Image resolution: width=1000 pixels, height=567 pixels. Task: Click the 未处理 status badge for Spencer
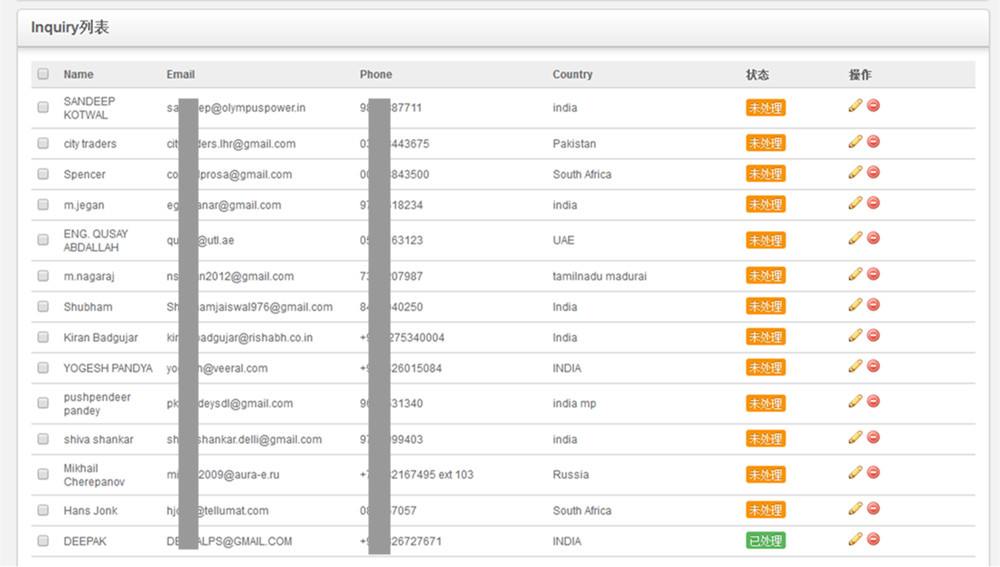[765, 174]
